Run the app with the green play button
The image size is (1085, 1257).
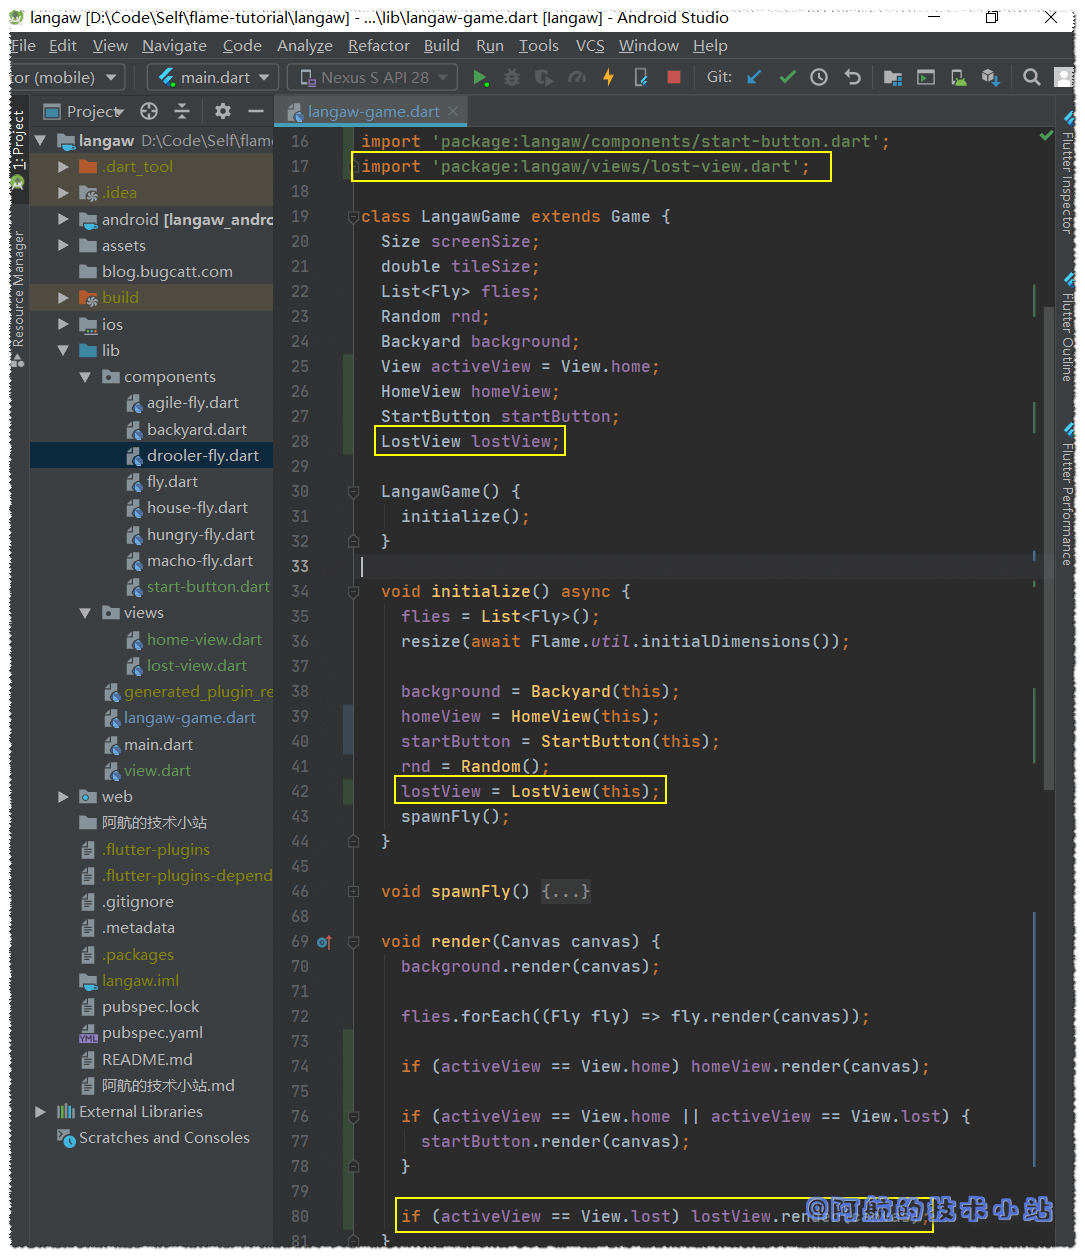480,77
